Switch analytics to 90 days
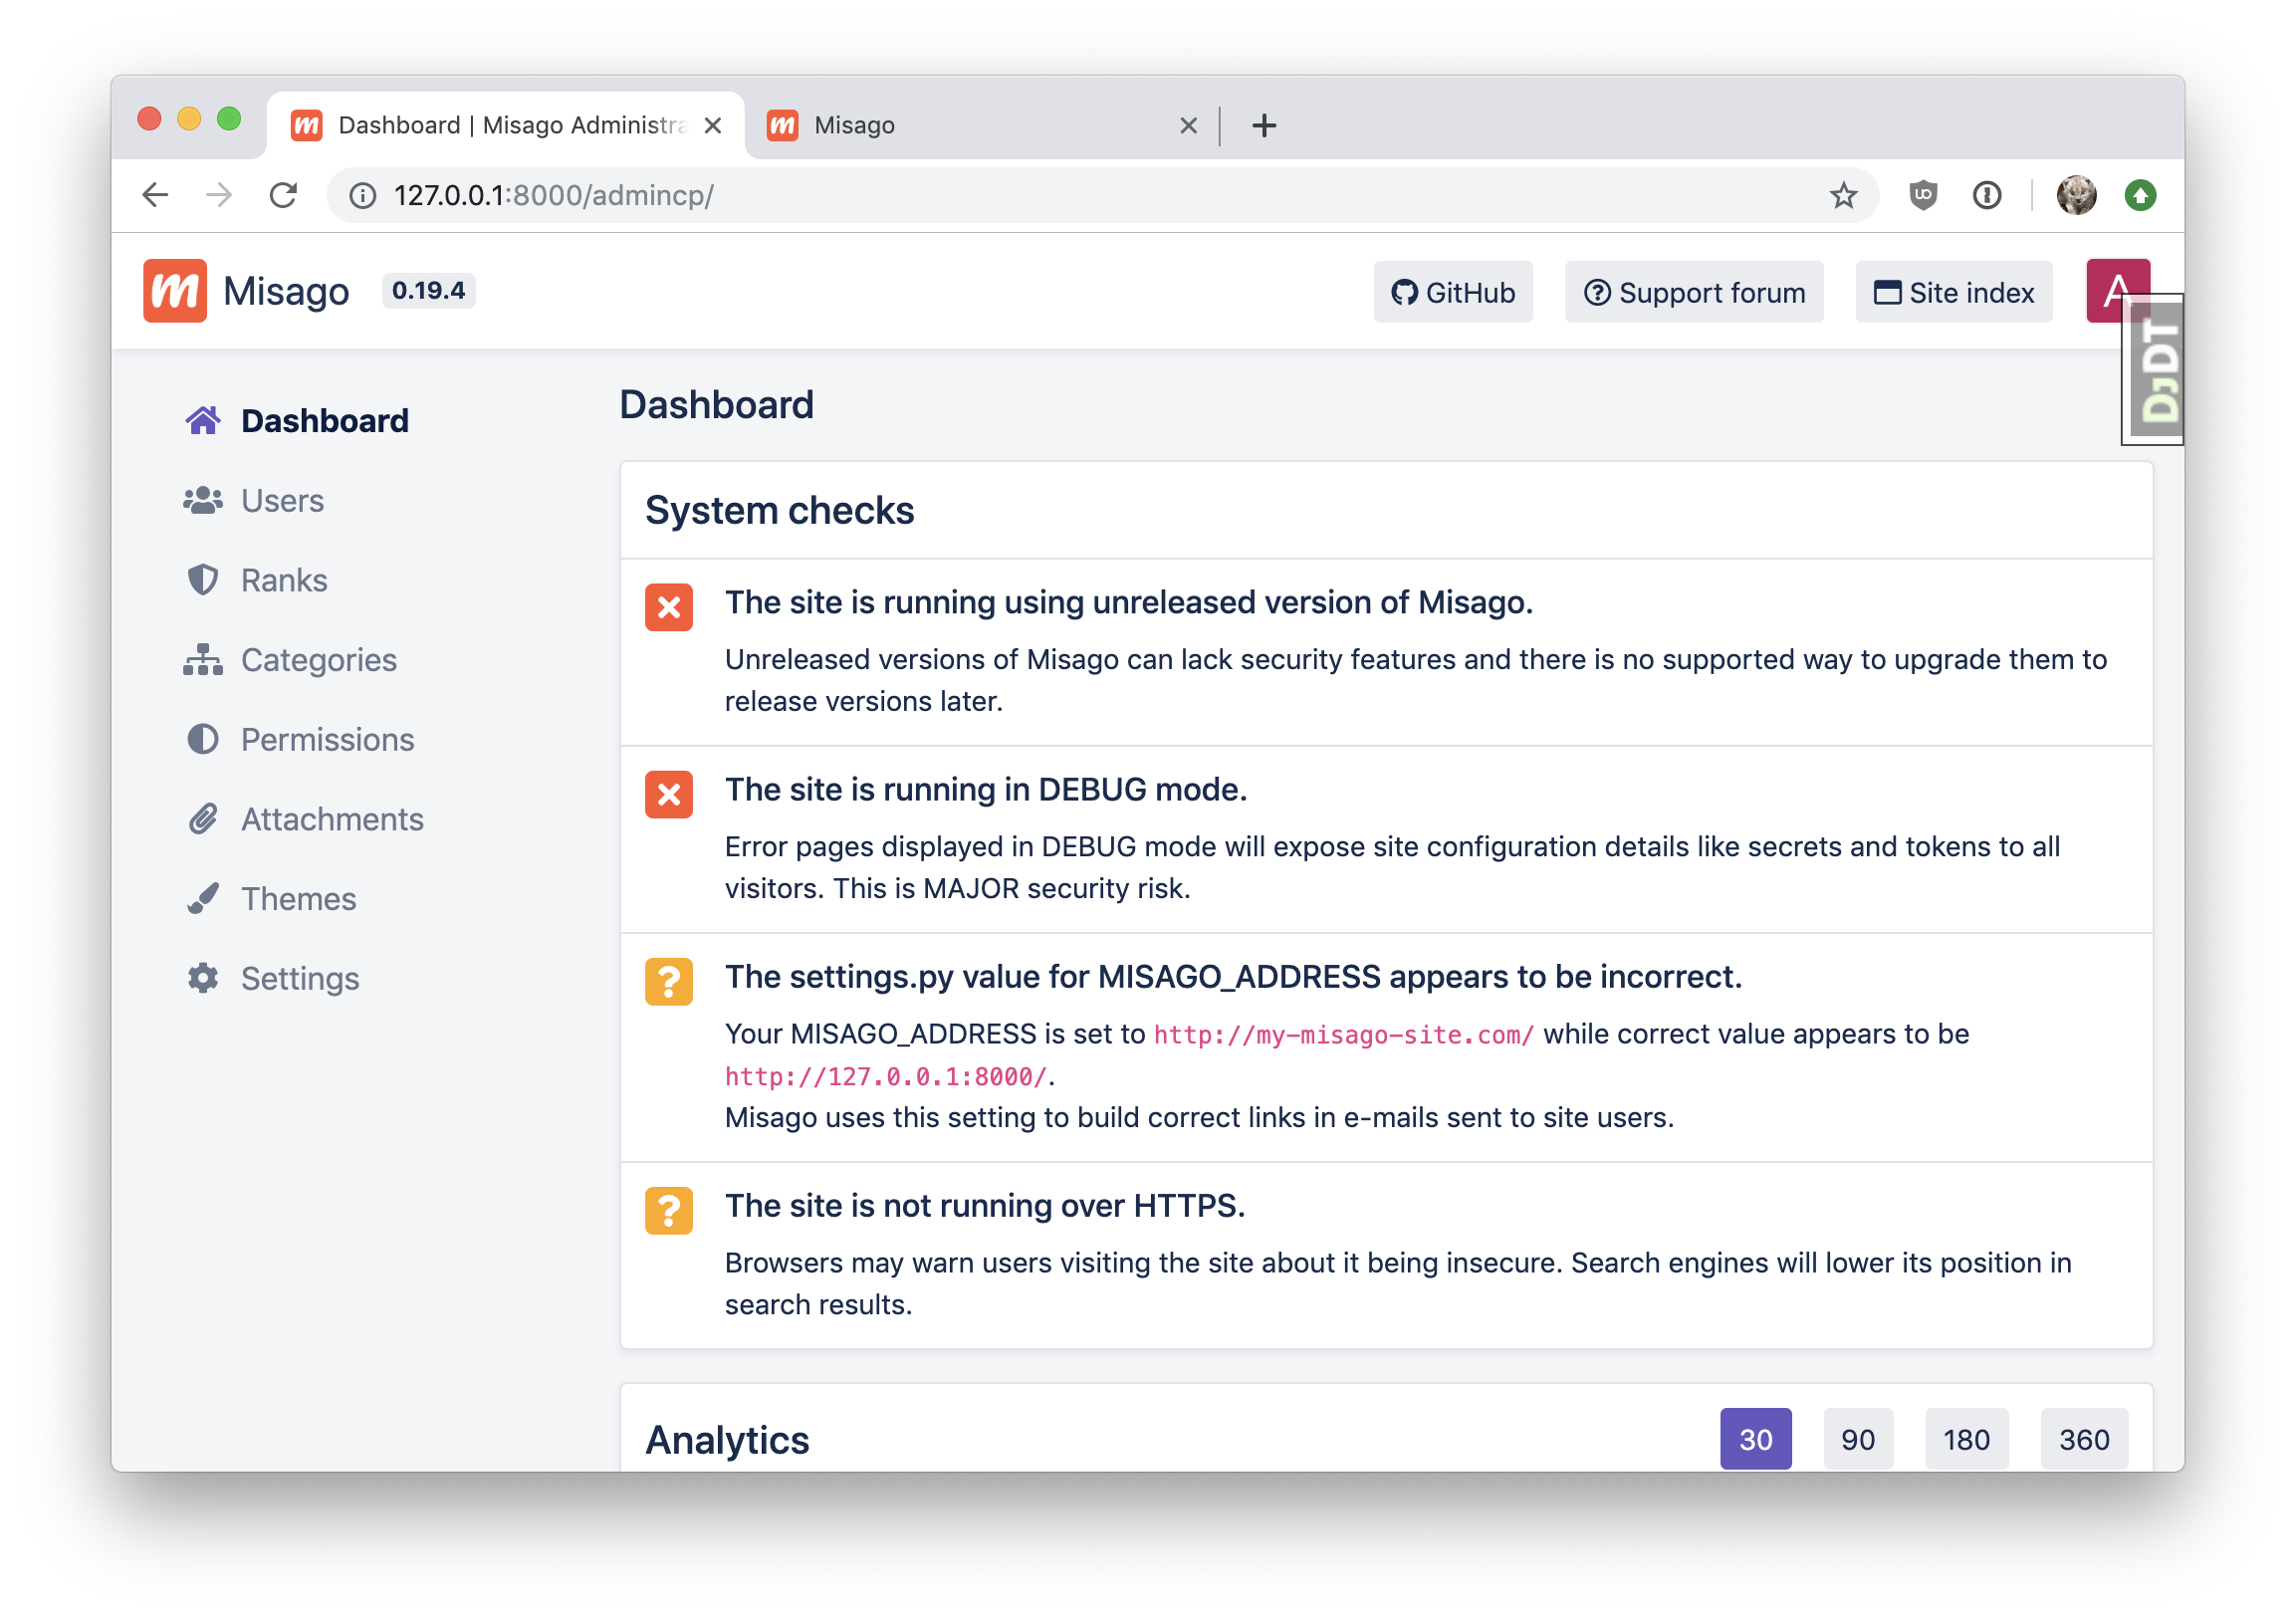 pos(1857,1439)
